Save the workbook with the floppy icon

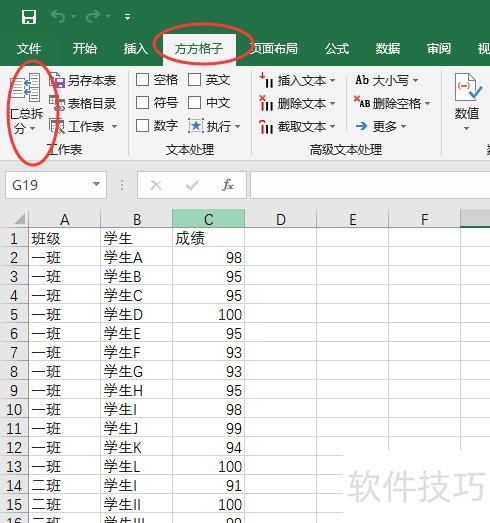click(x=29, y=16)
